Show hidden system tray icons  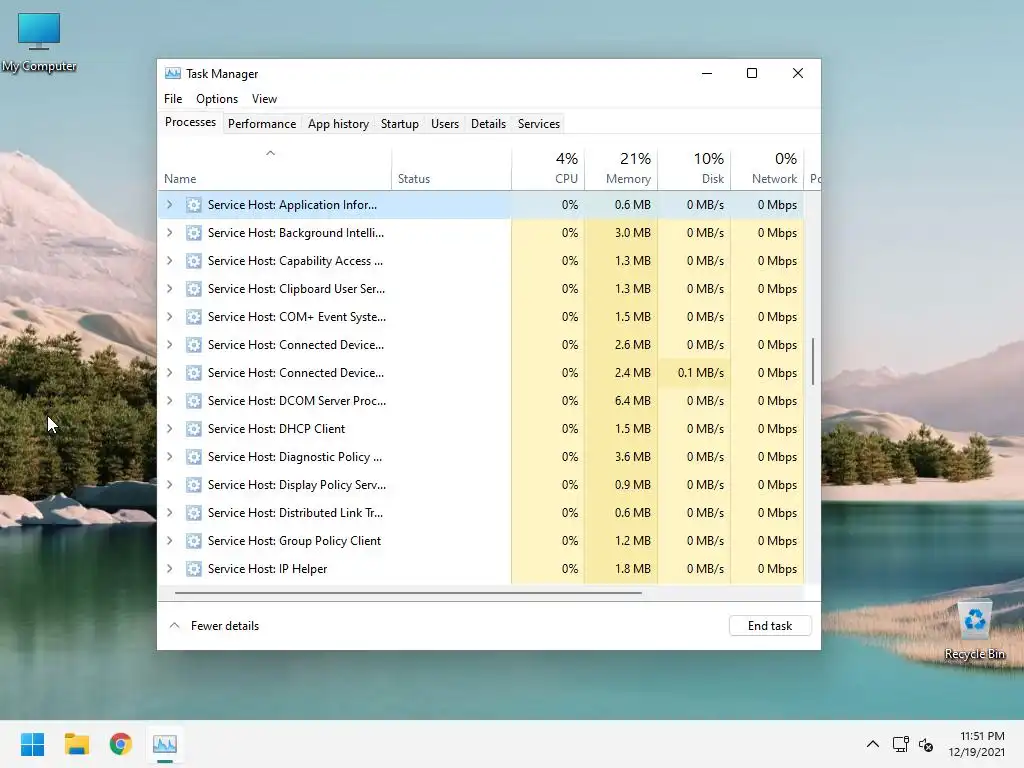click(872, 744)
